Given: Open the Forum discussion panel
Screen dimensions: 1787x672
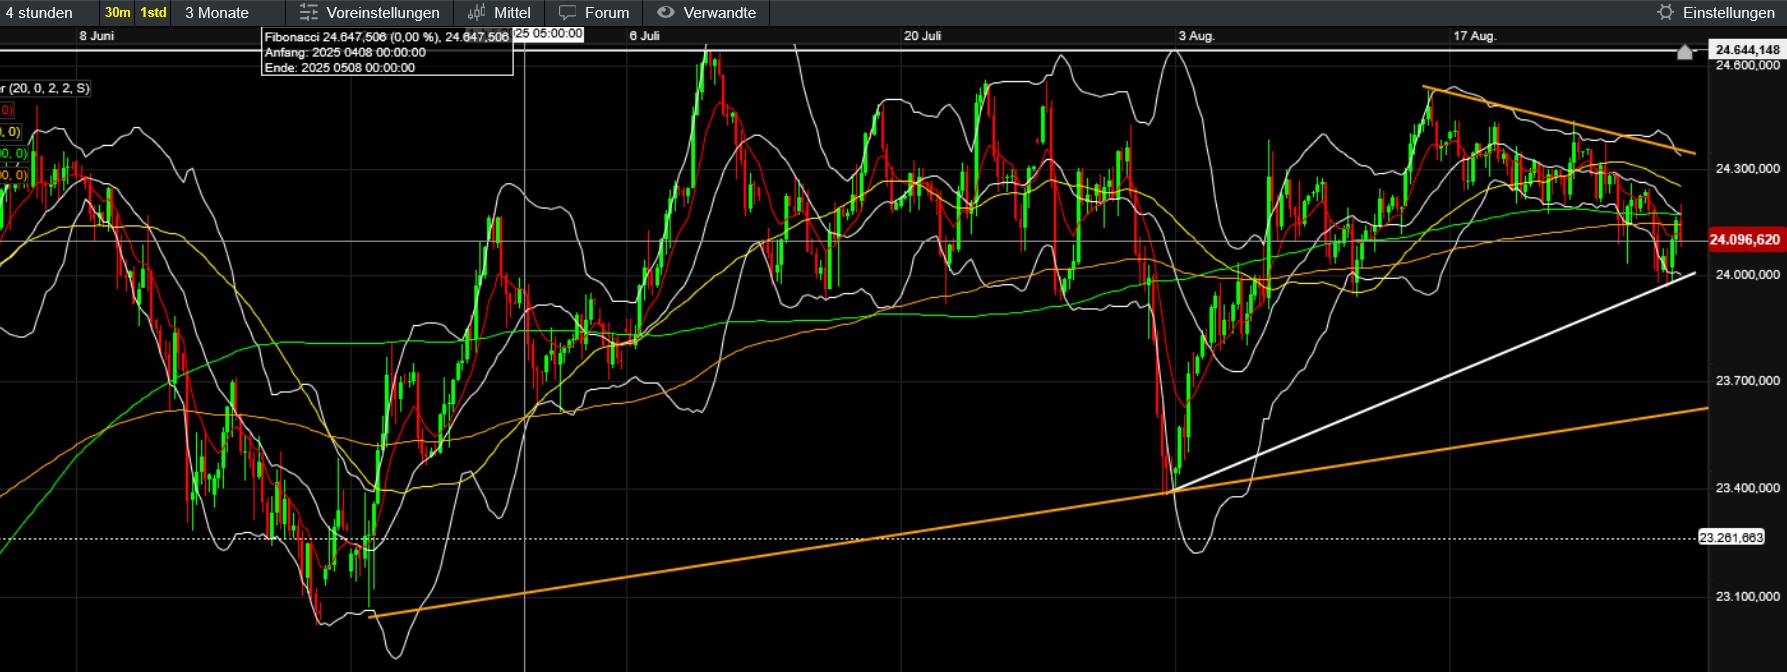Looking at the screenshot, I should coord(594,13).
